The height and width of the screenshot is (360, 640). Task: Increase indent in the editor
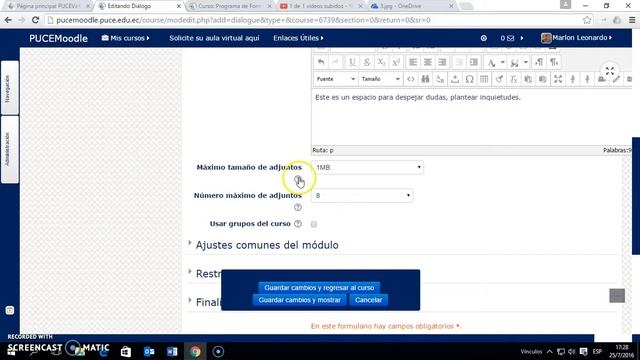click(474, 62)
